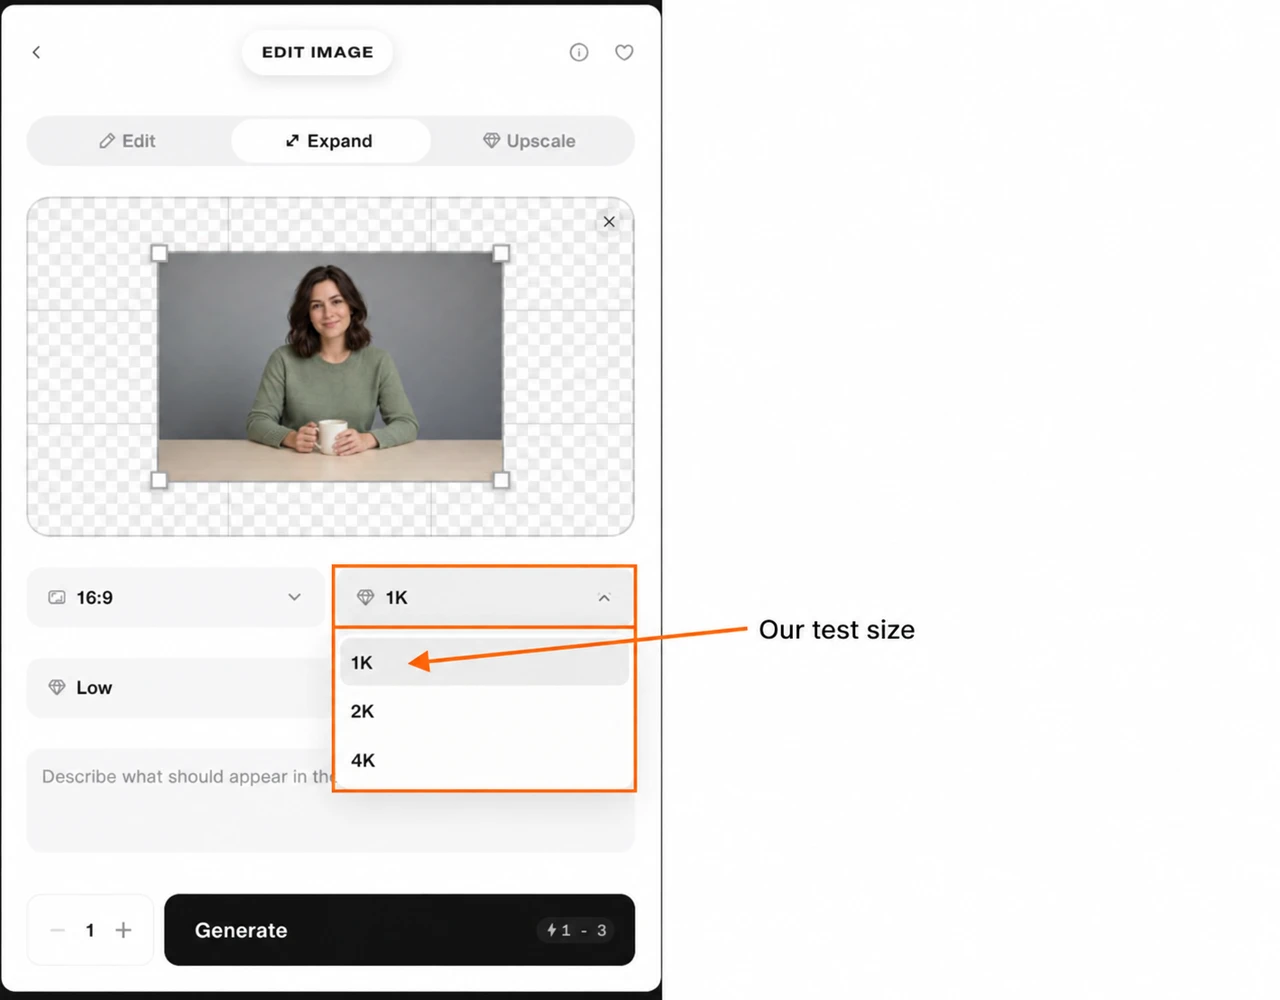Switch to the Edit tab

click(128, 141)
